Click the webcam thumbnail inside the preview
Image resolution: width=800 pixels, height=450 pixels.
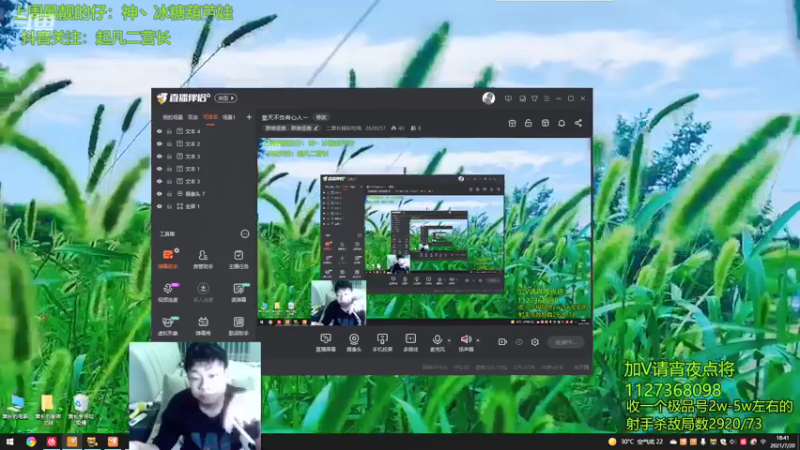point(339,303)
